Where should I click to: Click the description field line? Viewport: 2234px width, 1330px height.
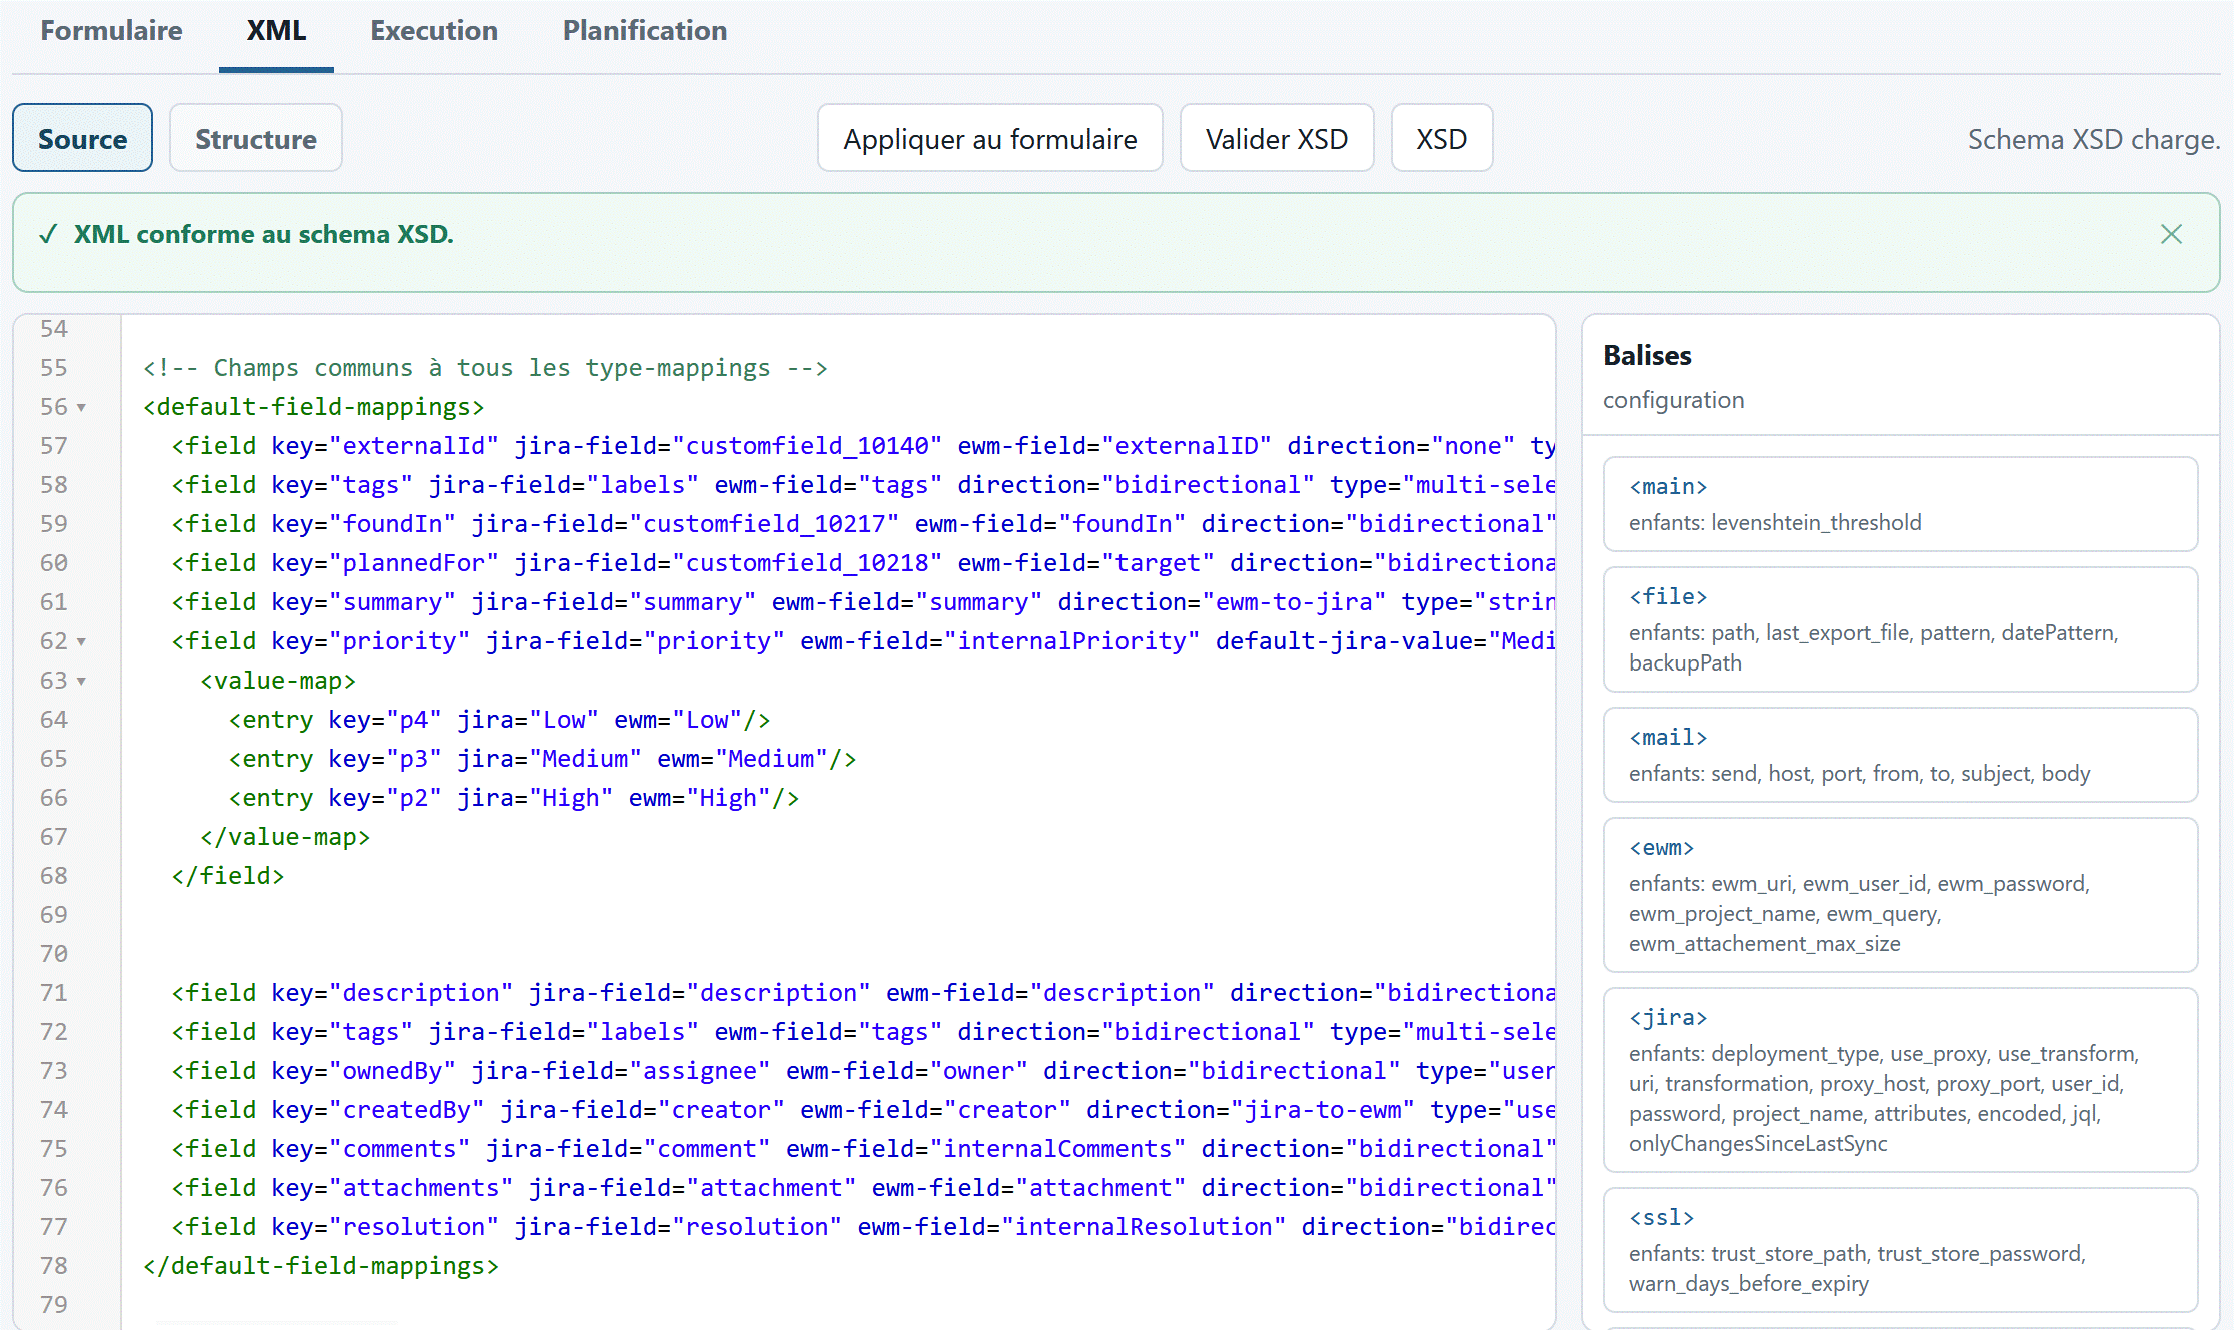tap(863, 993)
